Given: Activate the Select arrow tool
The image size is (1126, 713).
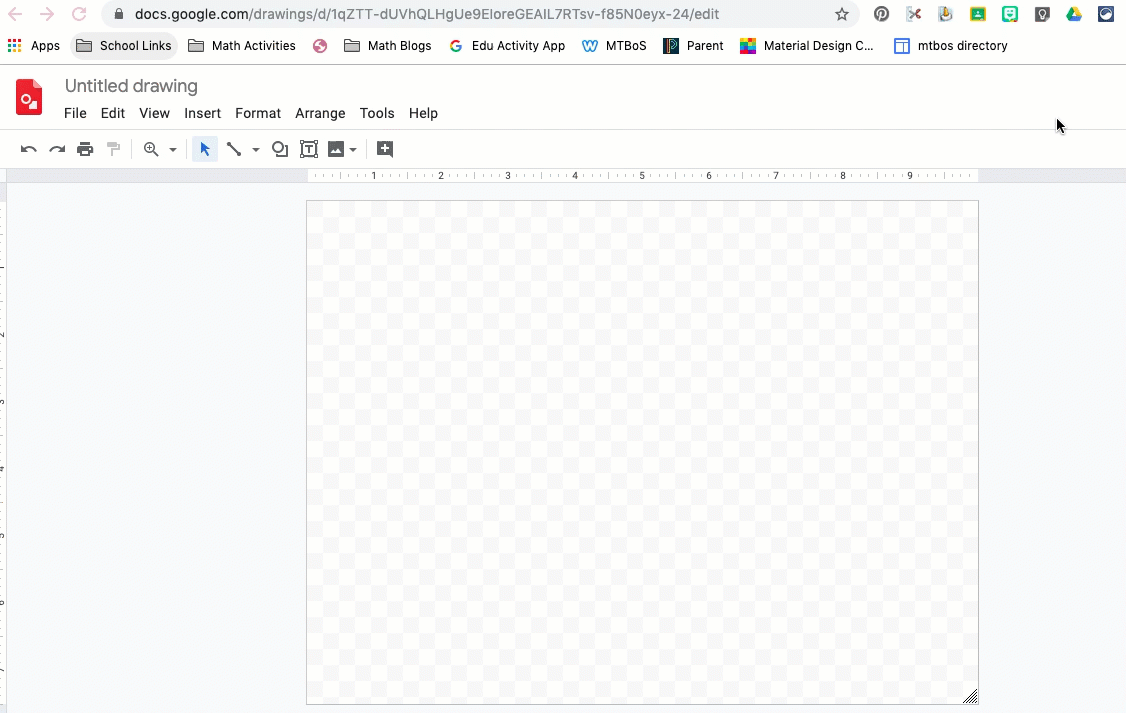Looking at the screenshot, I should [x=205, y=149].
